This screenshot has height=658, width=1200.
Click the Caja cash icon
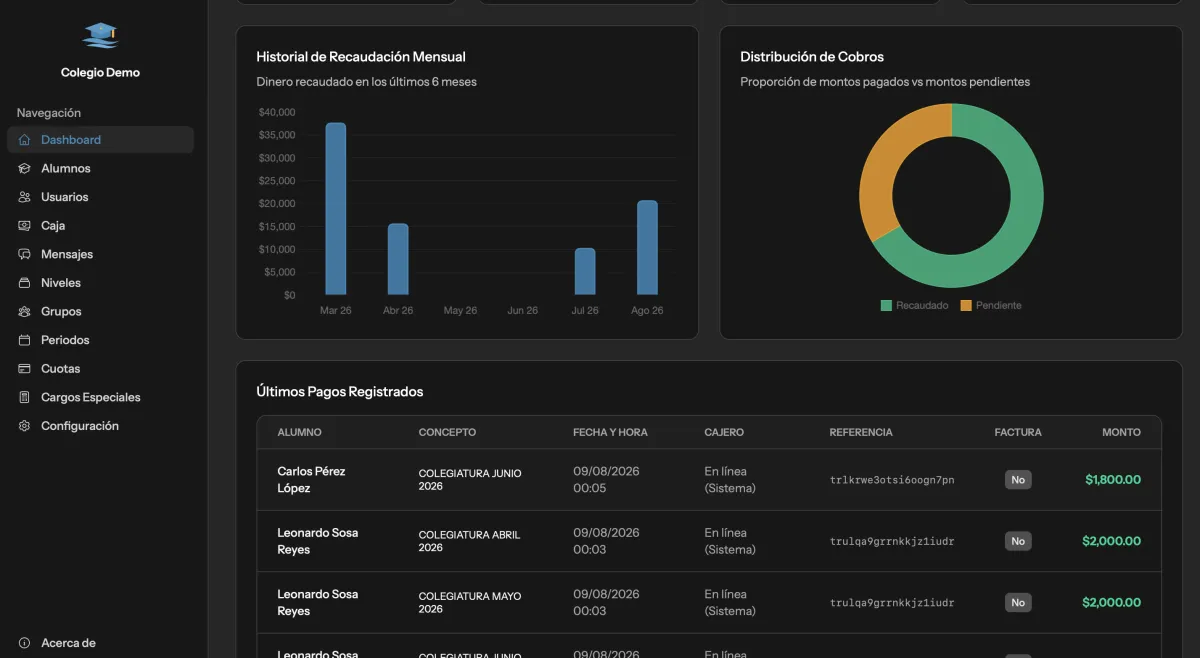(x=24, y=226)
